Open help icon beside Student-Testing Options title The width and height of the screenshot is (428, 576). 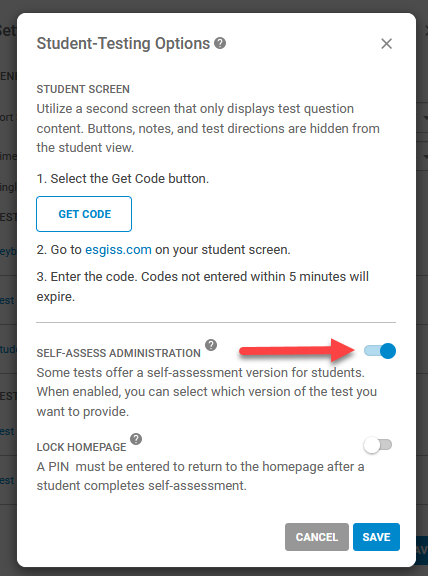(x=220, y=43)
